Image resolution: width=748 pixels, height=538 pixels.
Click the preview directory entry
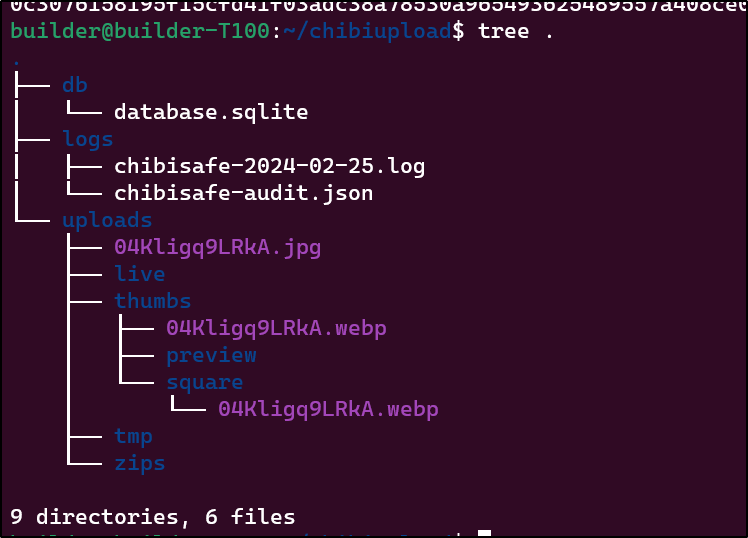pos(211,356)
